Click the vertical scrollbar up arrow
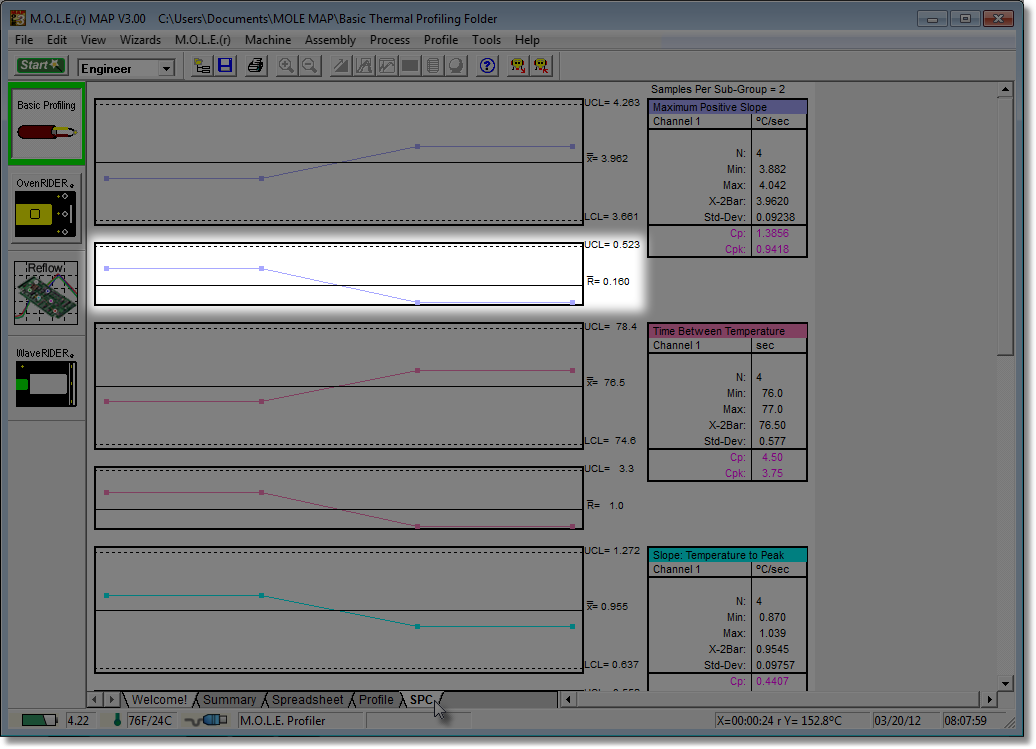Screen dimensions: 1036x749 [x=1005, y=89]
